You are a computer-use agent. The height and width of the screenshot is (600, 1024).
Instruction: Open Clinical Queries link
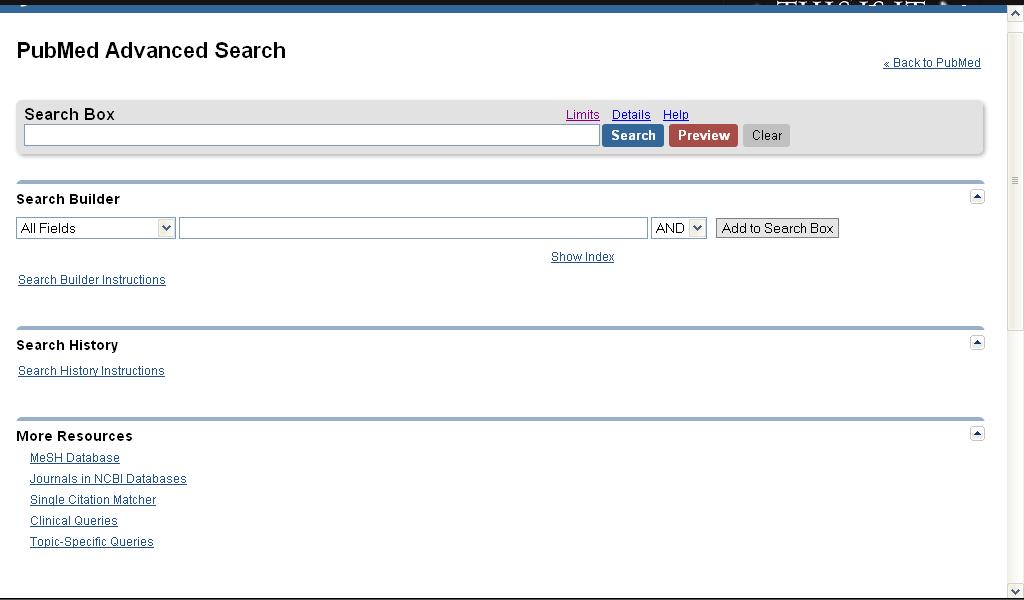point(74,520)
